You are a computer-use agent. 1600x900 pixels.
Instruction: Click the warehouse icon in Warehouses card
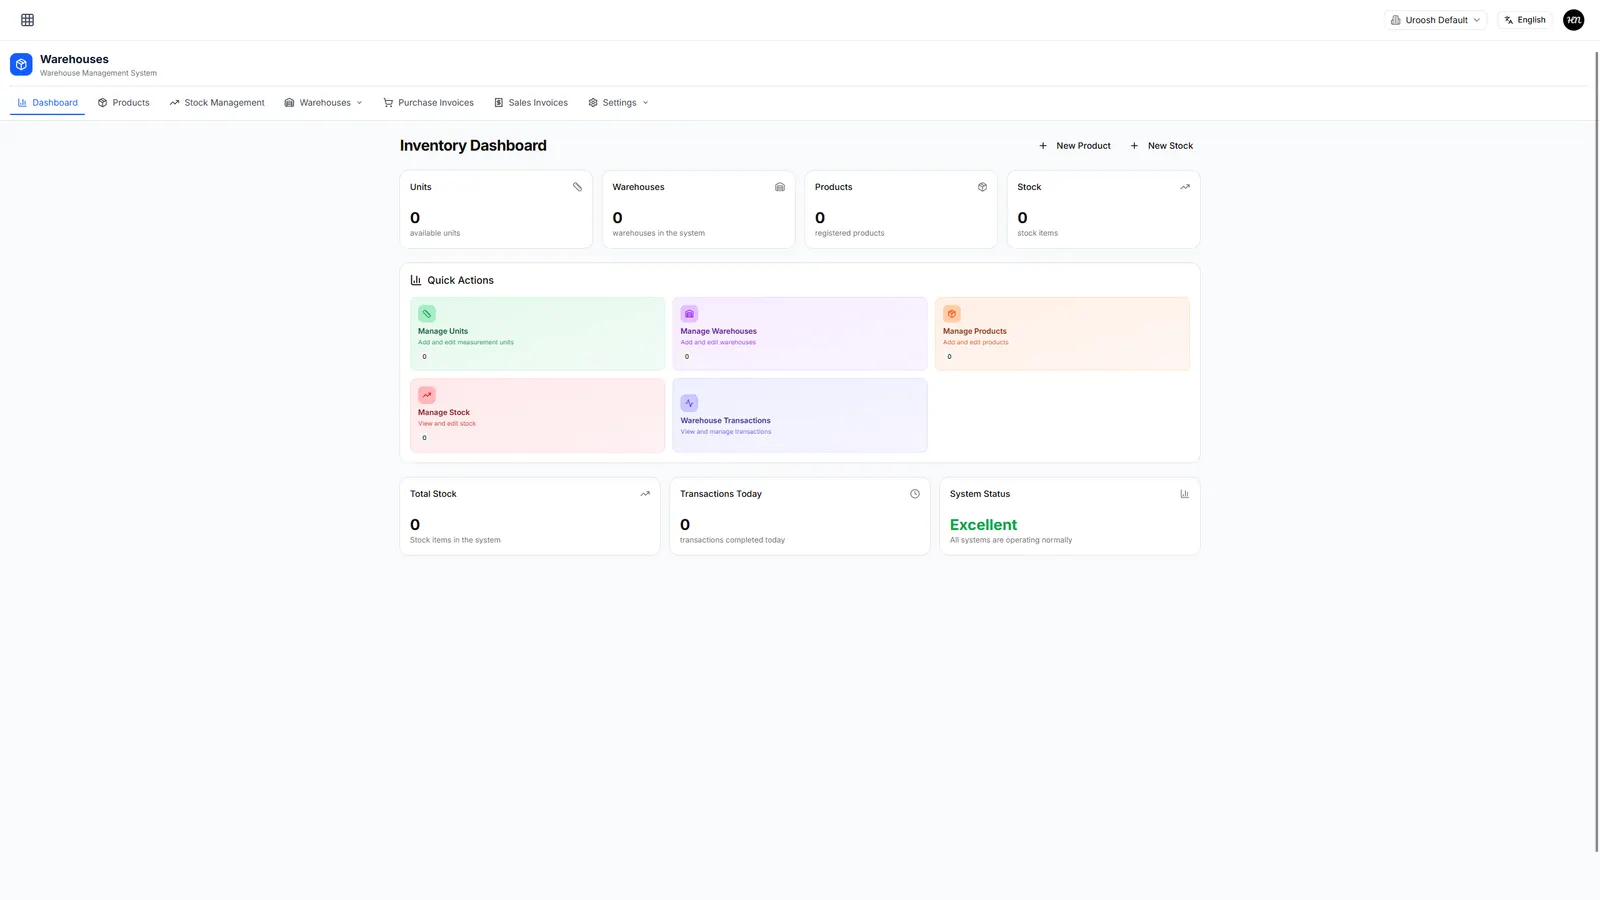pos(780,187)
